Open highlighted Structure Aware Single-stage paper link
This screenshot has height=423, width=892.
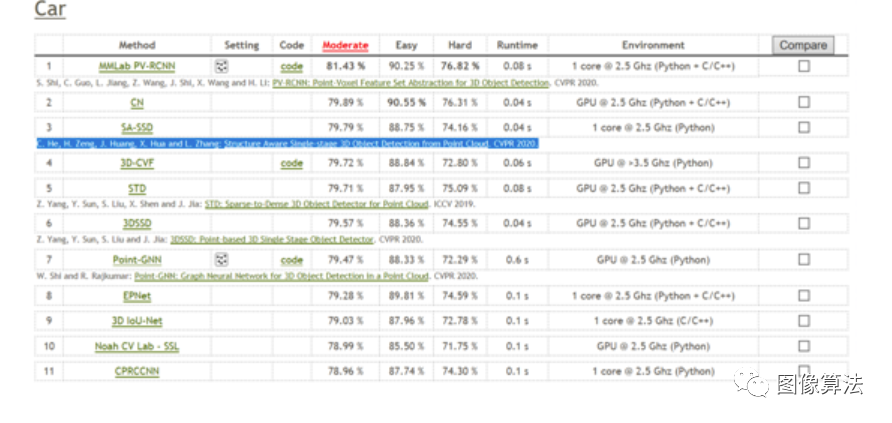point(356,144)
